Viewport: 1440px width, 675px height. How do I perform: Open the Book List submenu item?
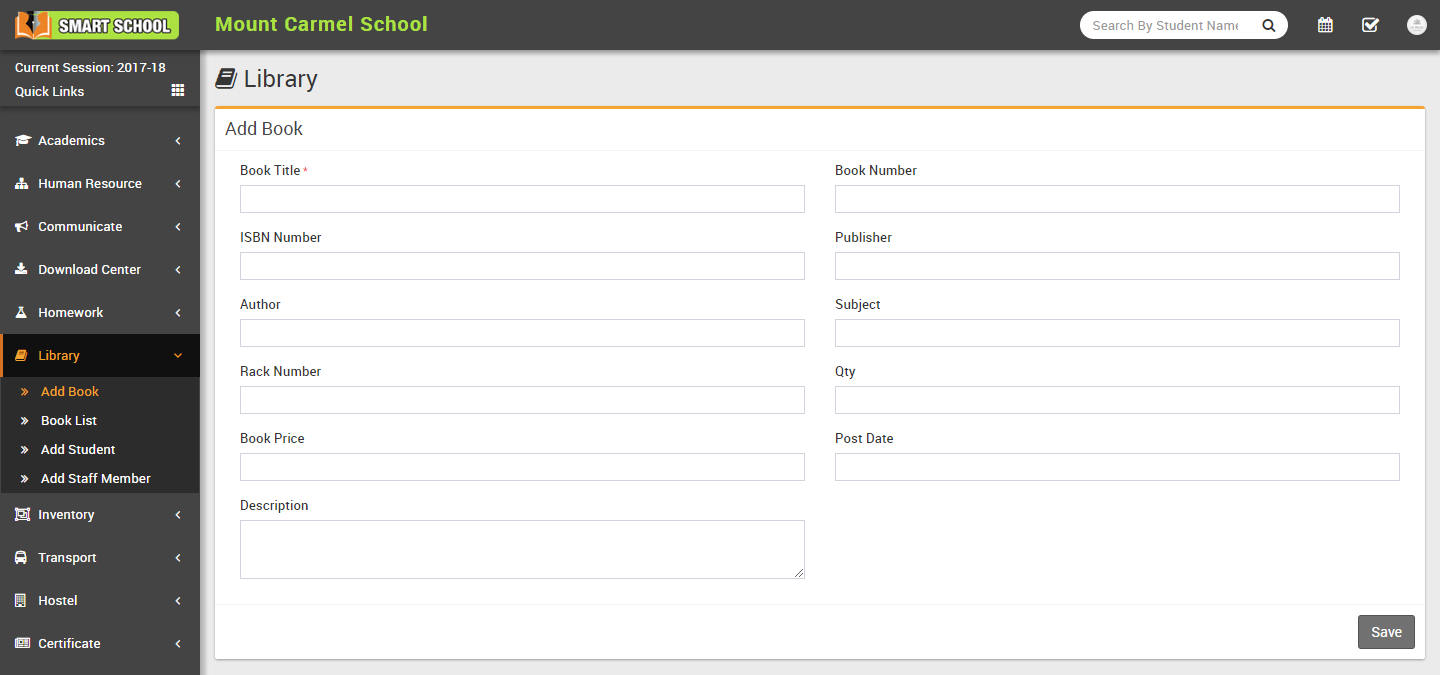pos(69,421)
